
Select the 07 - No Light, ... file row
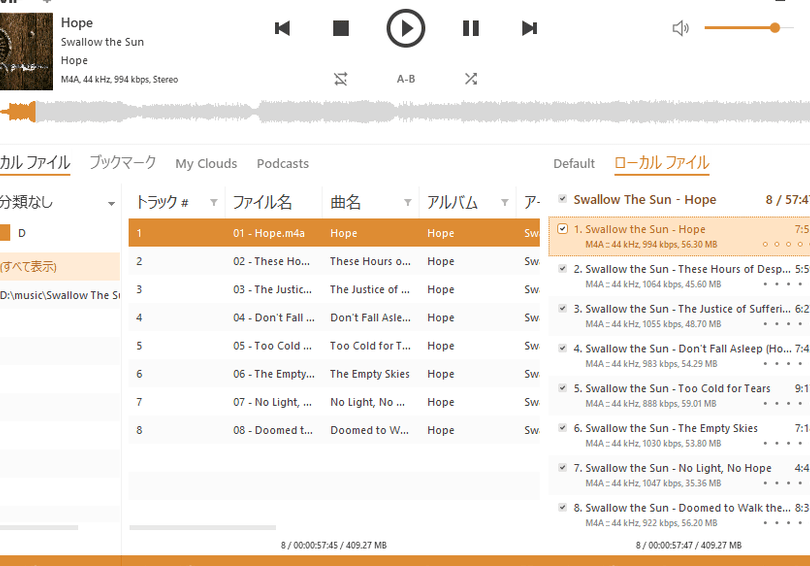(334, 402)
